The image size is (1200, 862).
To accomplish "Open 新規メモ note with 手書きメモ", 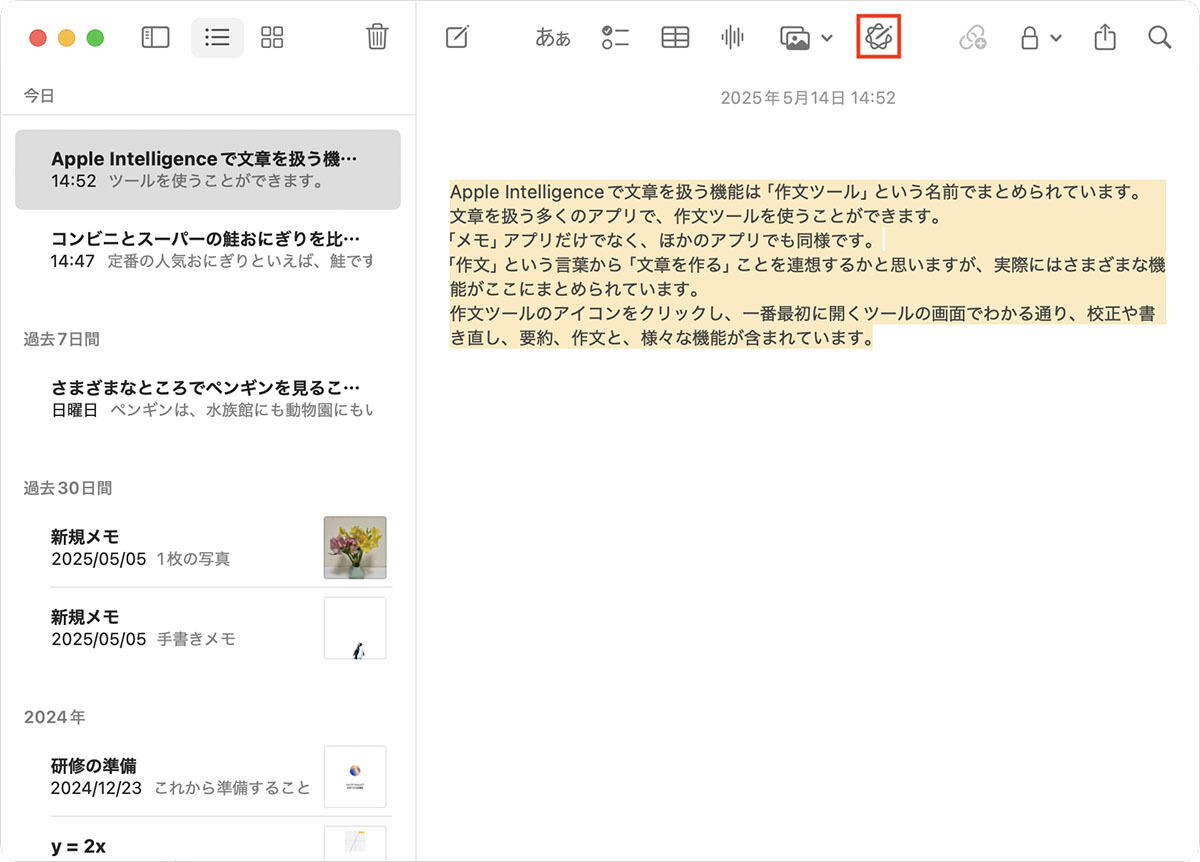I will [x=208, y=627].
